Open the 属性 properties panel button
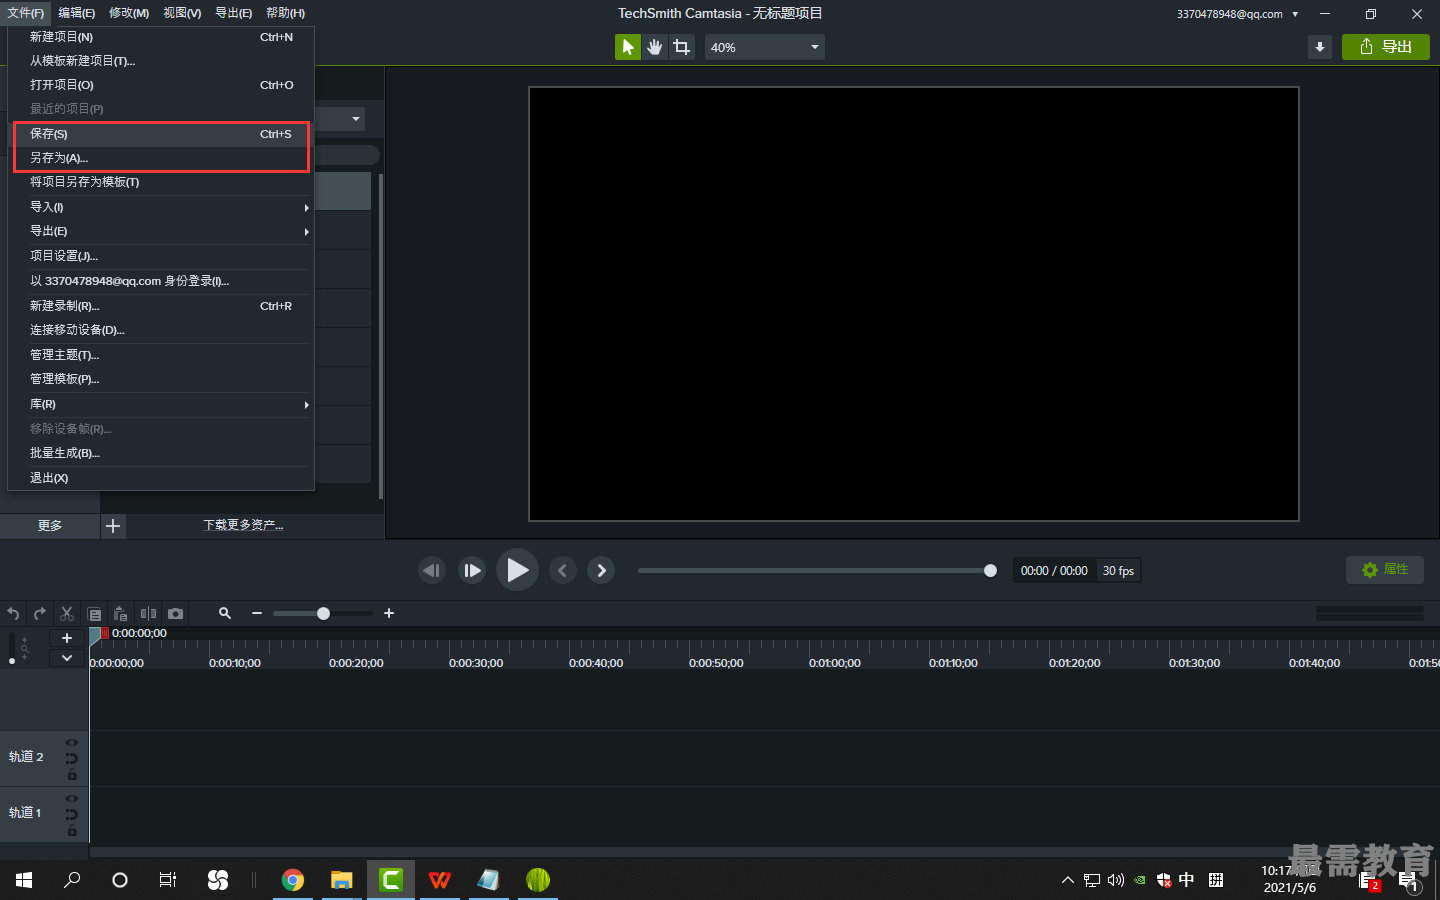The height and width of the screenshot is (900, 1440). 1385,569
